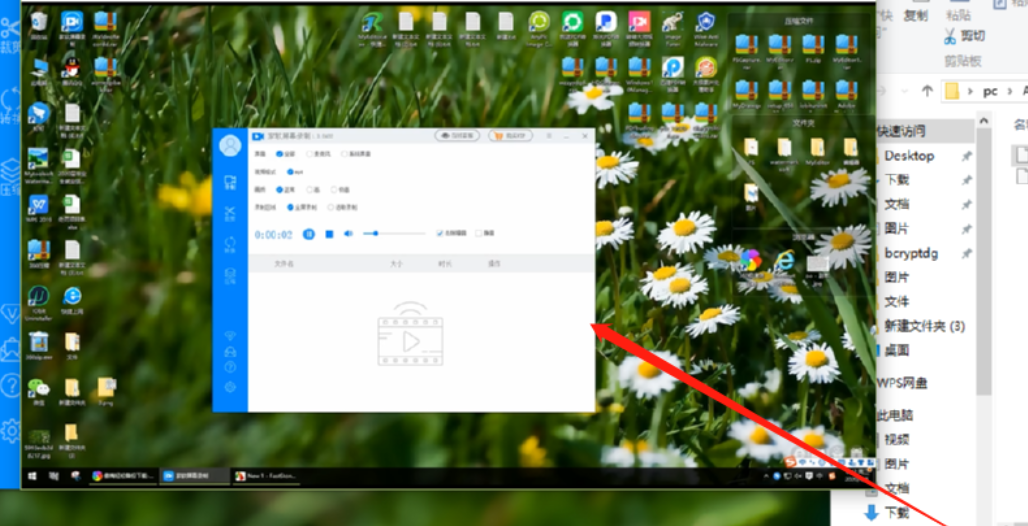Screen dimensions: 1028x526
Task: Open the convert tool in recorder sidebar
Action: point(230,245)
